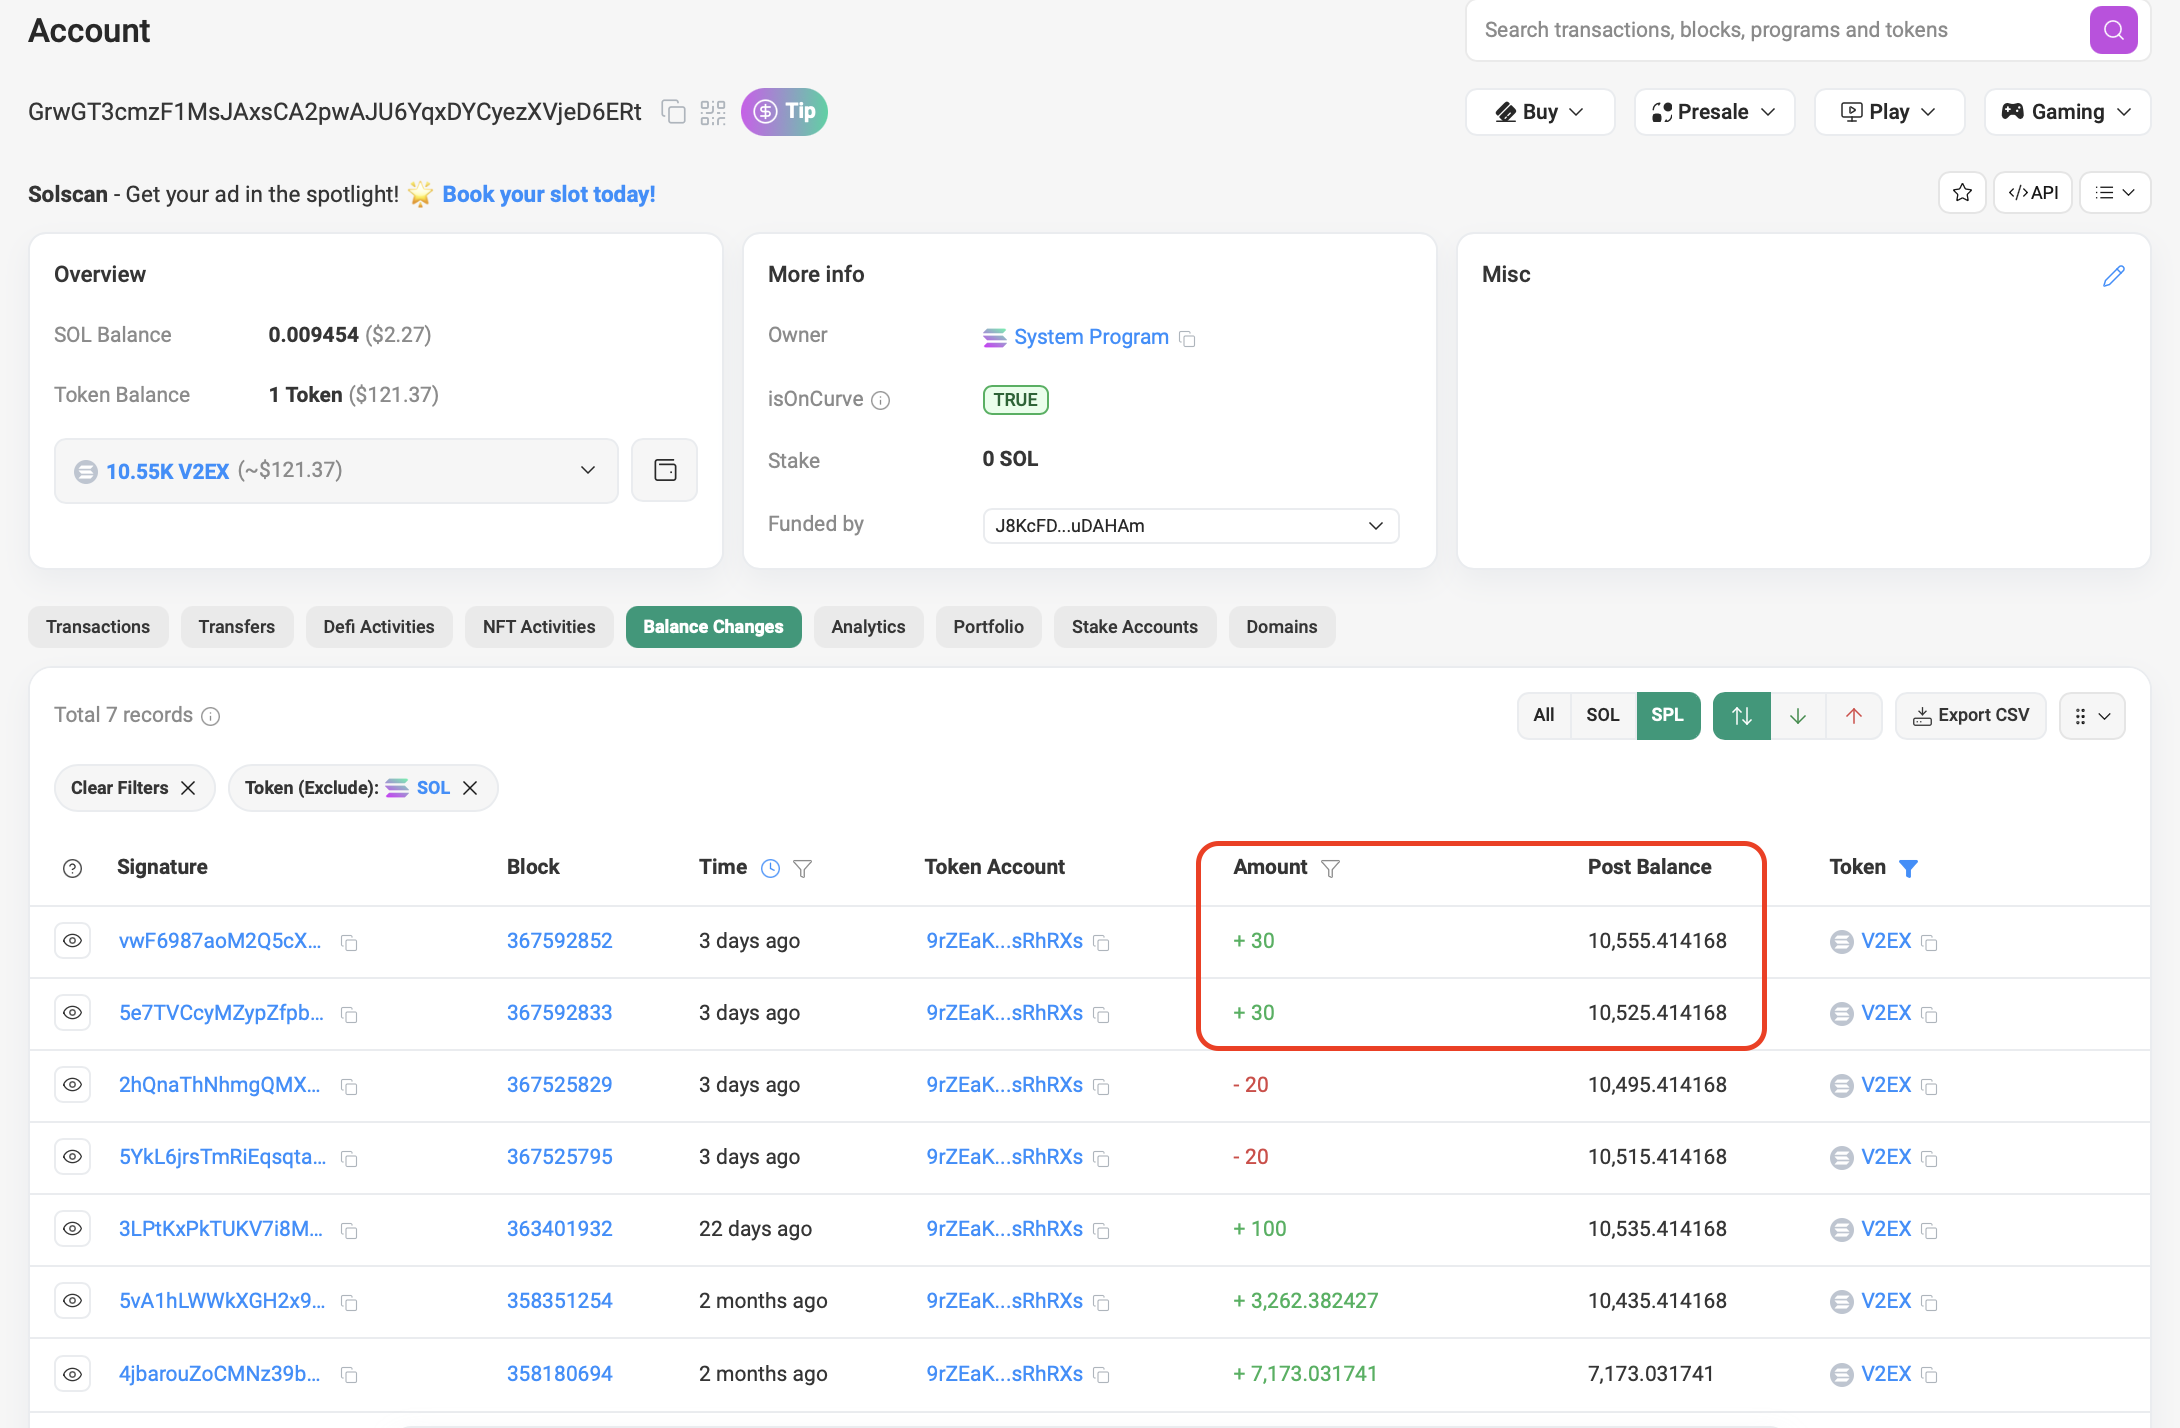Click the star favorite icon

(1962, 193)
